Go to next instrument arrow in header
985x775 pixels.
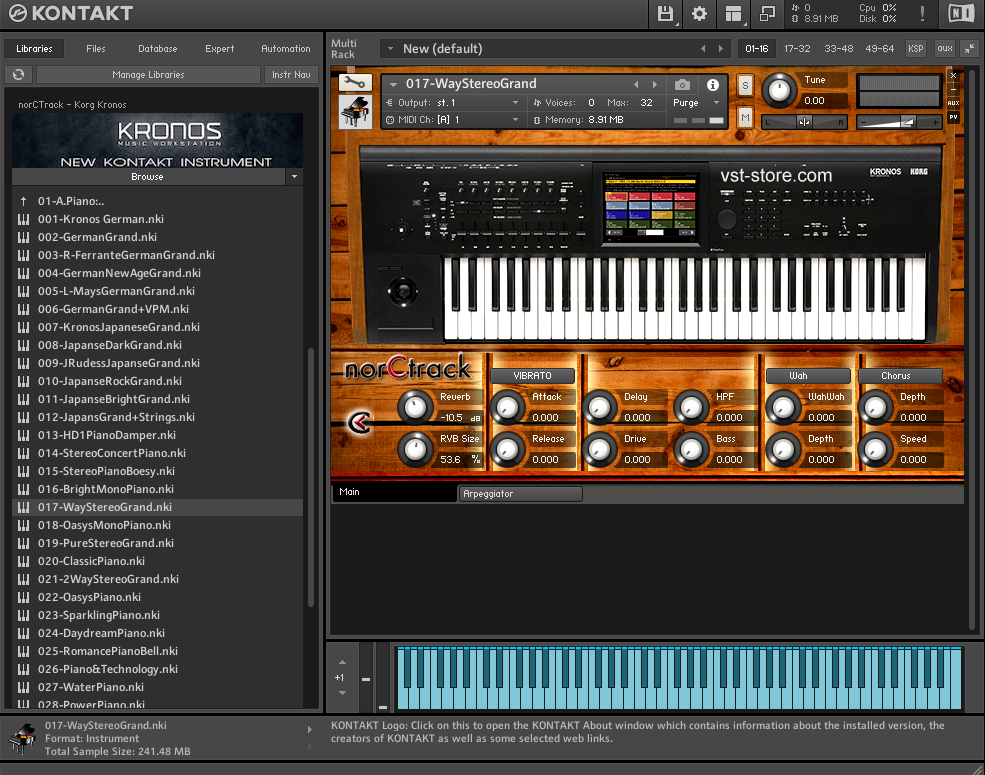655,84
